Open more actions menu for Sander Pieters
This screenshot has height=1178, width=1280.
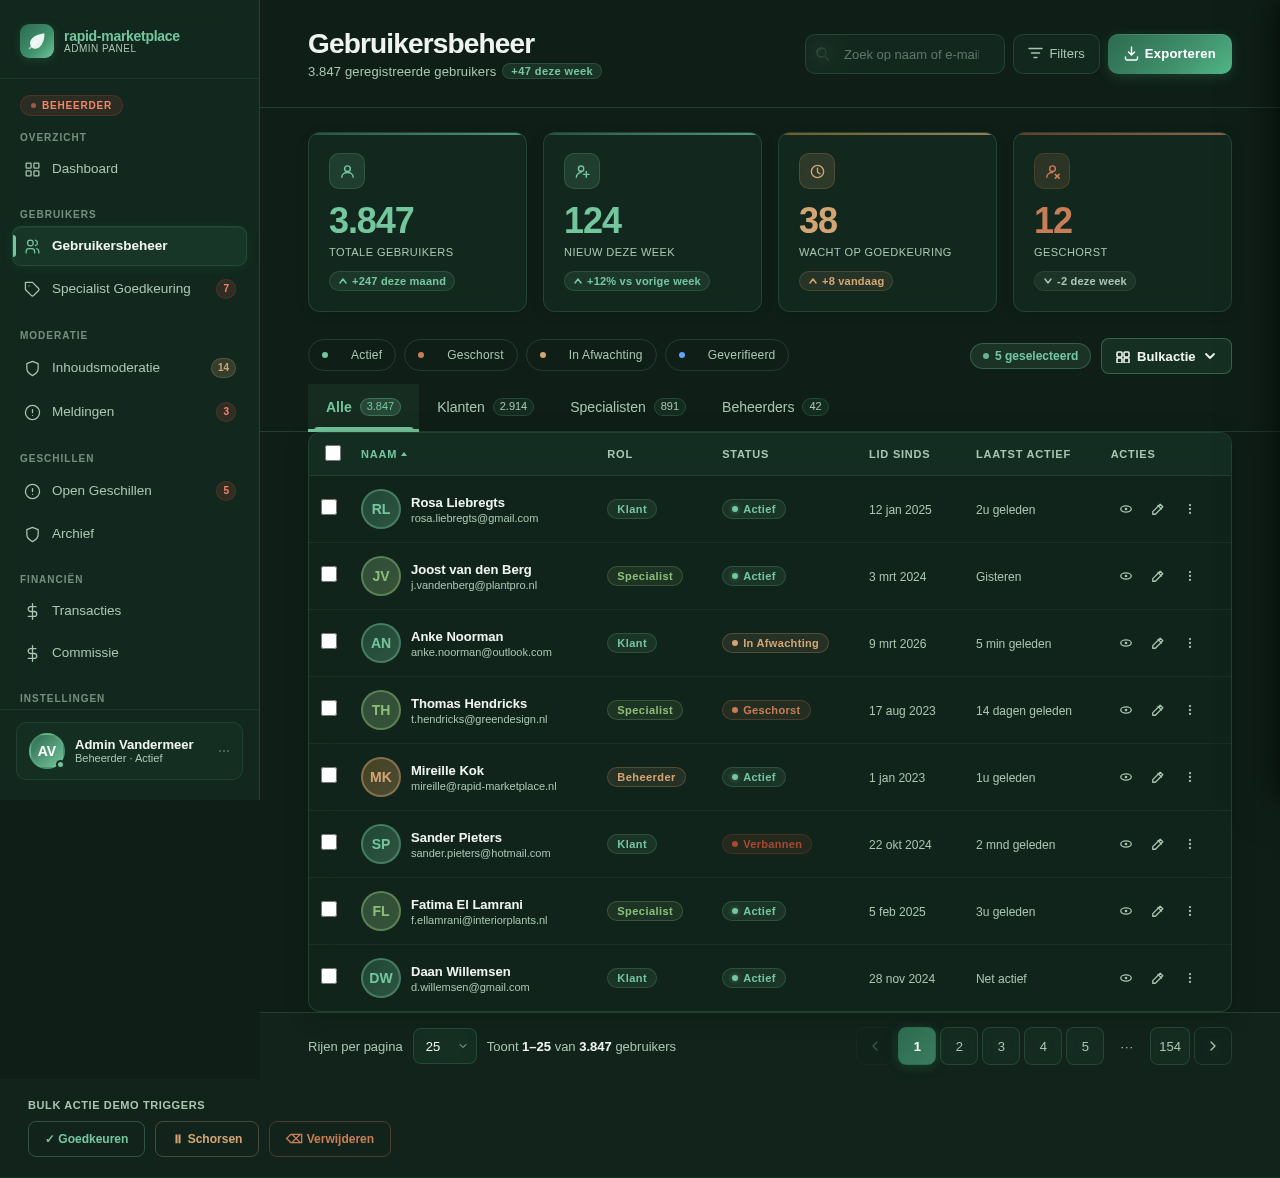[x=1189, y=844]
